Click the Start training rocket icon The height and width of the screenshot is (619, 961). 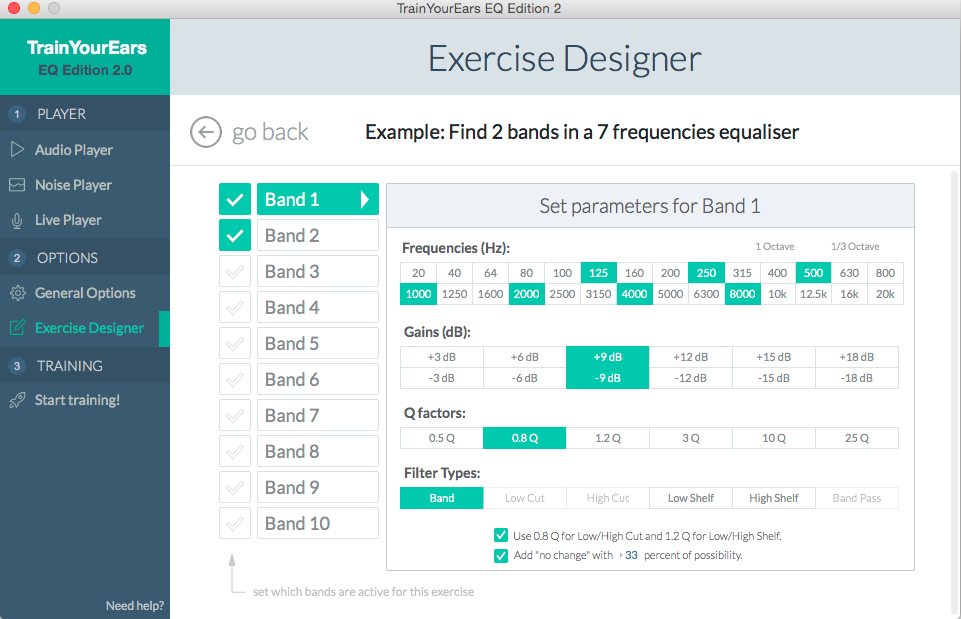(x=17, y=400)
